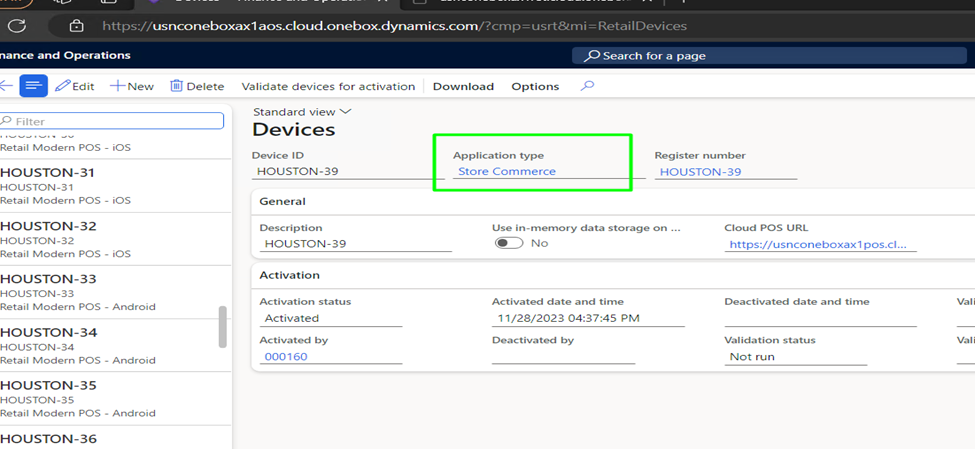
Task: Toggle the list pane icon button
Action: pyautogui.click(x=34, y=86)
